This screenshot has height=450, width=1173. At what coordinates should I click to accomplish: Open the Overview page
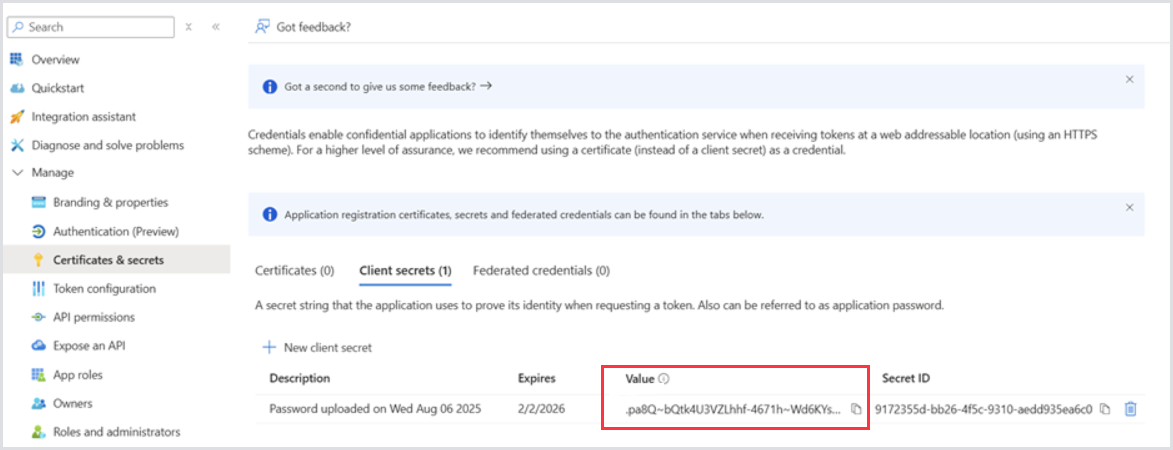point(55,59)
